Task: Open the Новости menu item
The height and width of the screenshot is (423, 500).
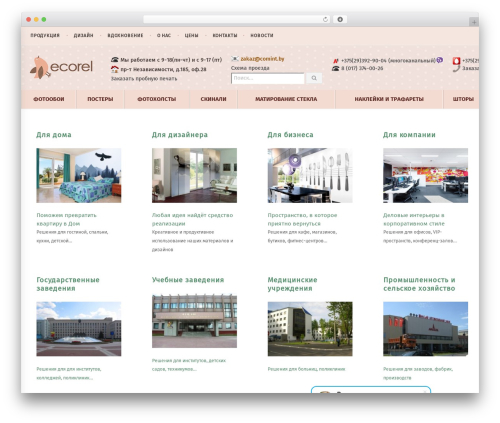Action: point(262,35)
